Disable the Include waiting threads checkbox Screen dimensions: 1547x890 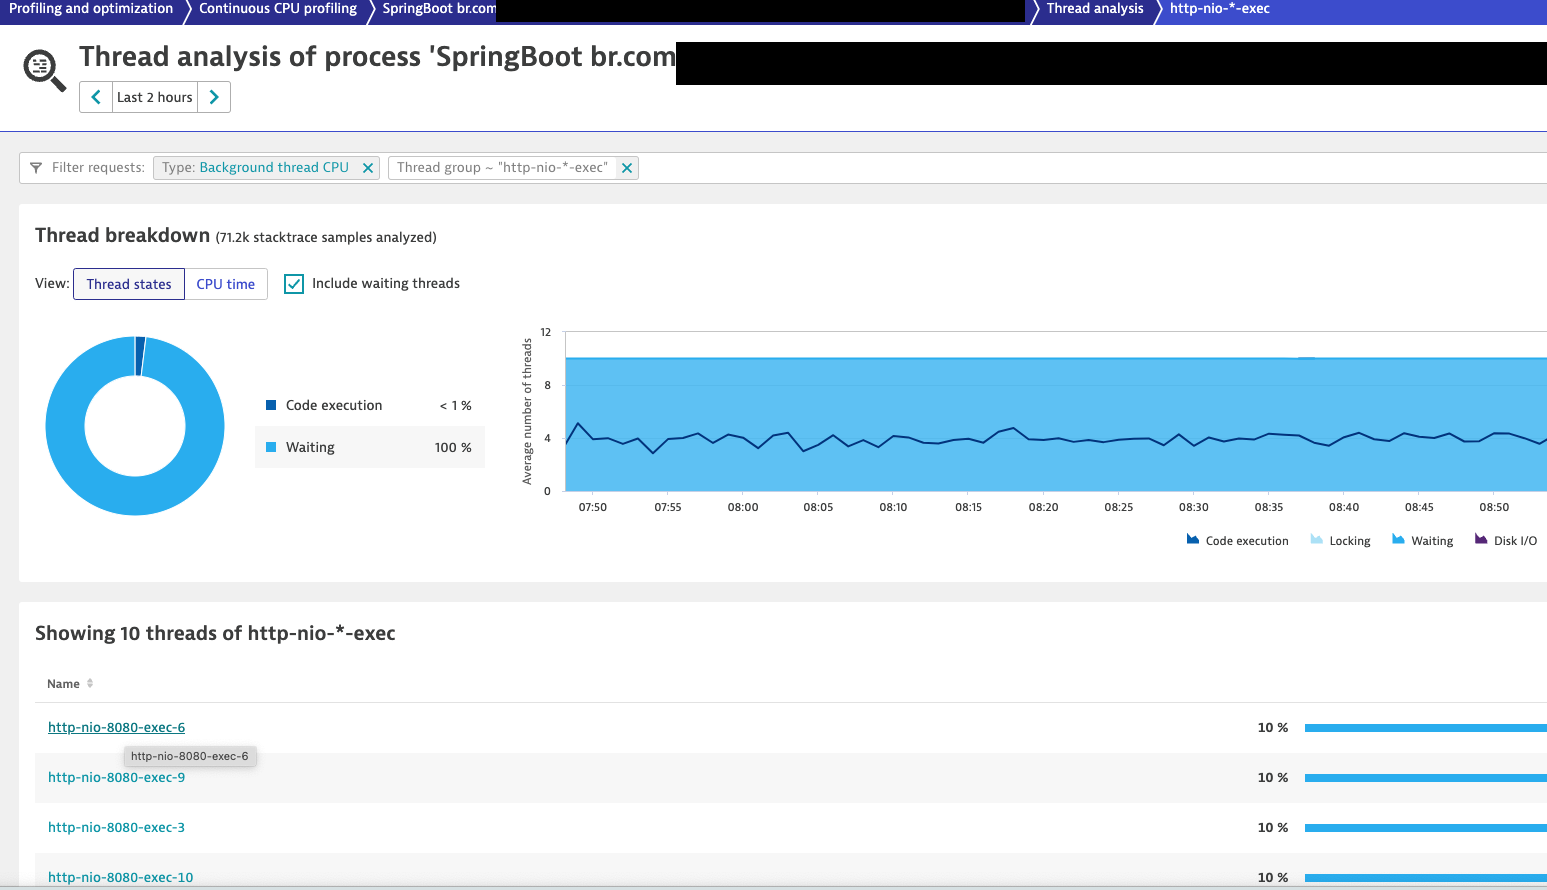(x=293, y=284)
